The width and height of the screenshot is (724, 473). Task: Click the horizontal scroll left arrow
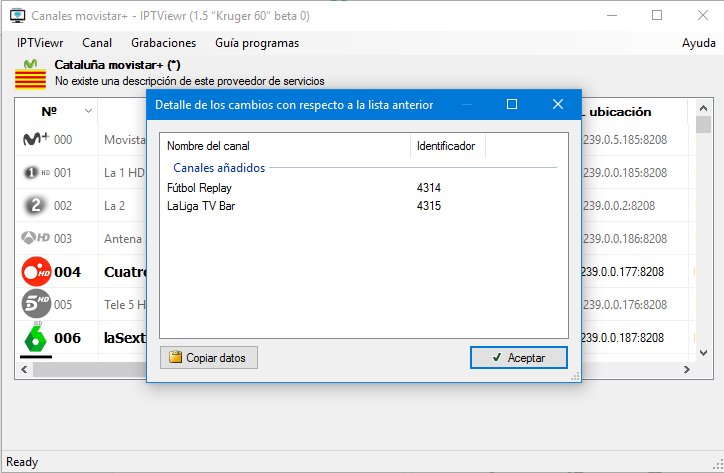[x=24, y=370]
